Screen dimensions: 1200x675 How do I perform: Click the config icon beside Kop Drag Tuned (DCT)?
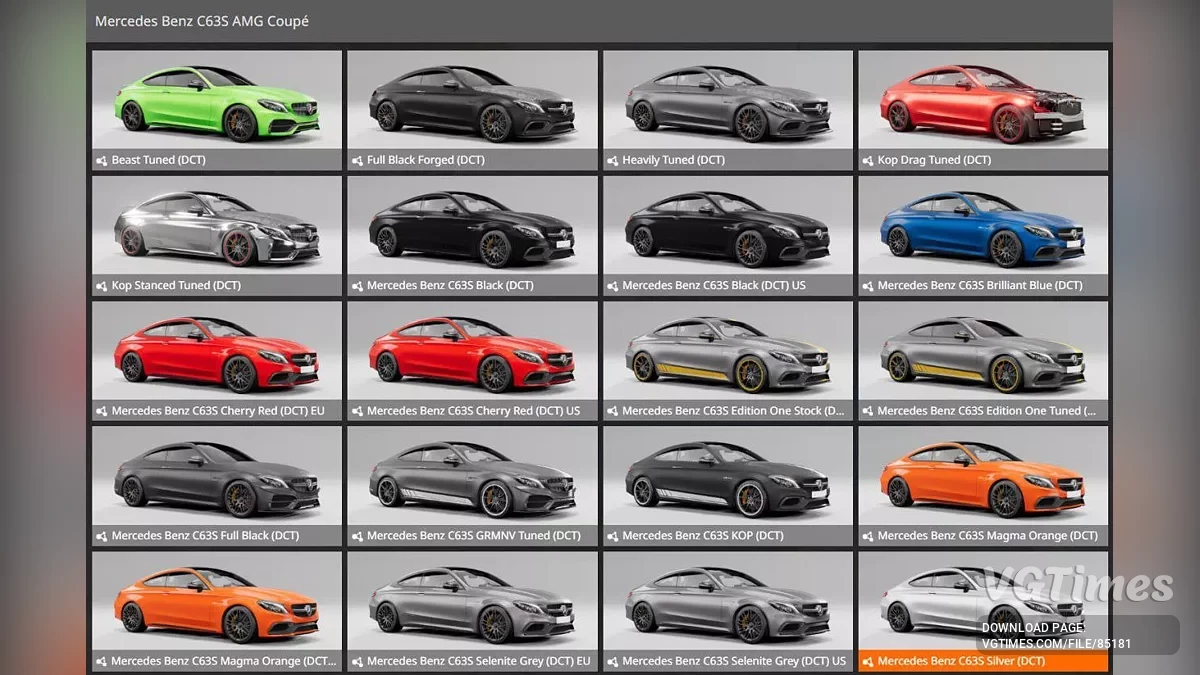click(x=868, y=160)
